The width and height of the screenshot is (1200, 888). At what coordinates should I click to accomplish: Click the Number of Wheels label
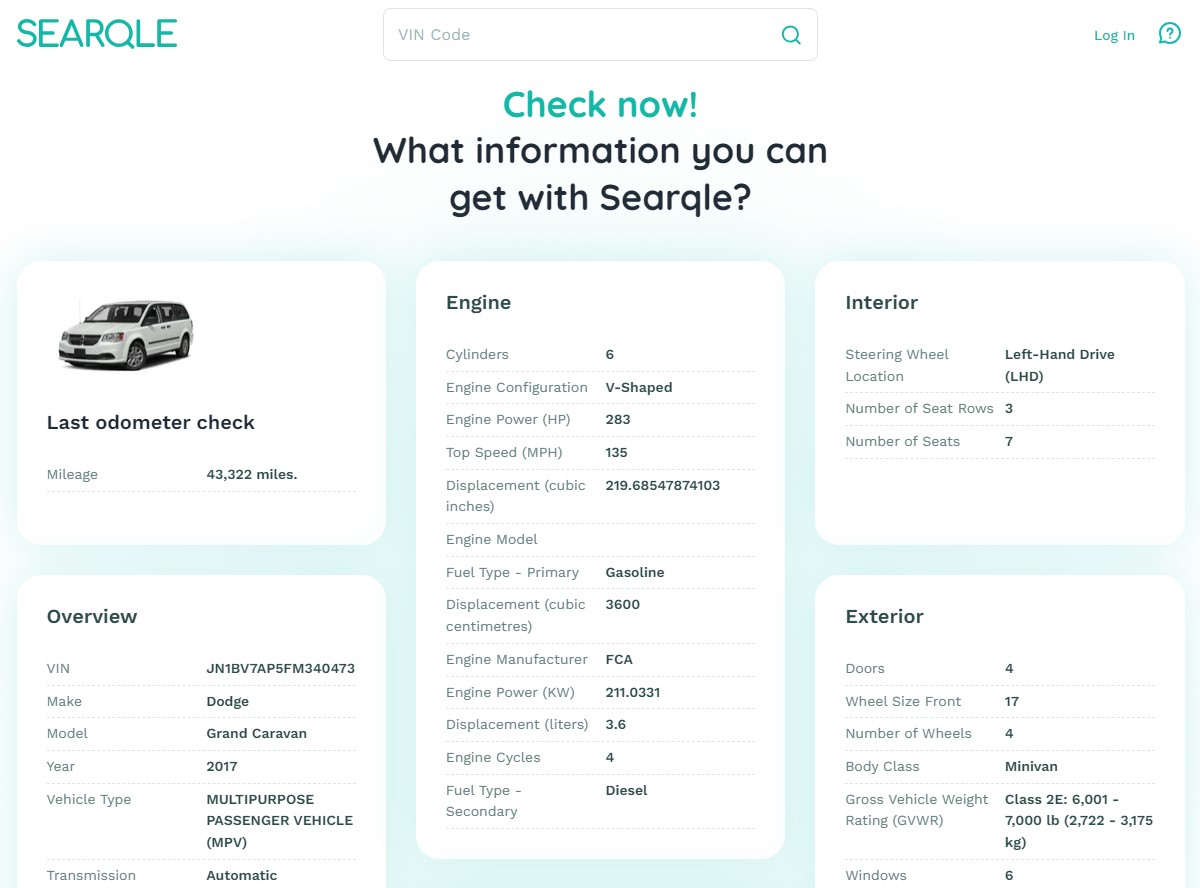(908, 733)
